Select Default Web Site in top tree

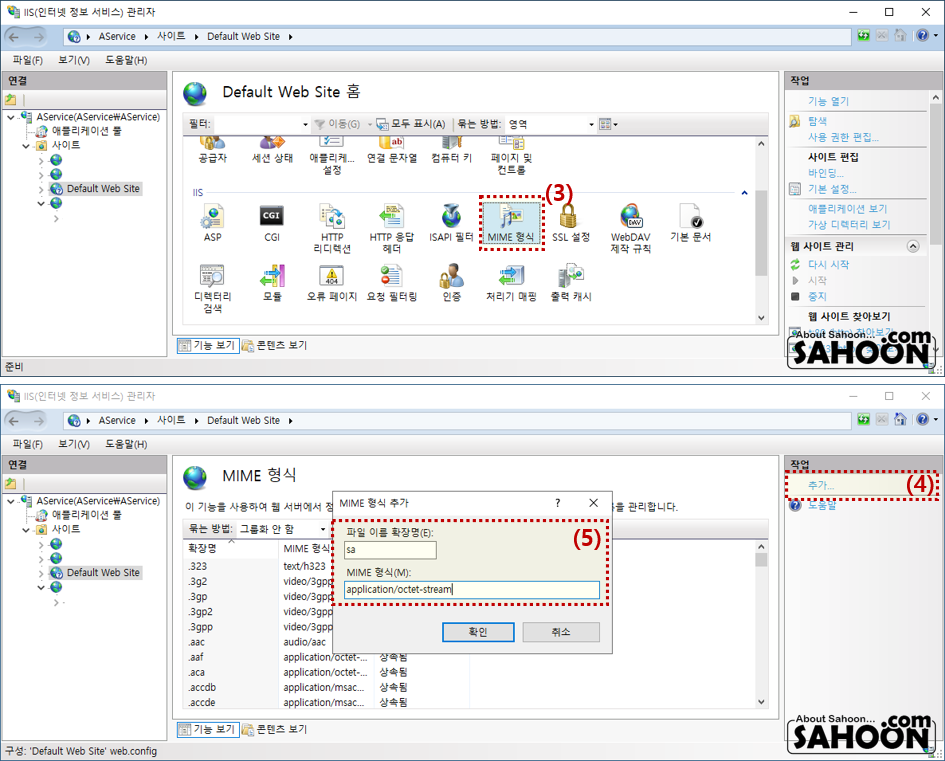103,188
